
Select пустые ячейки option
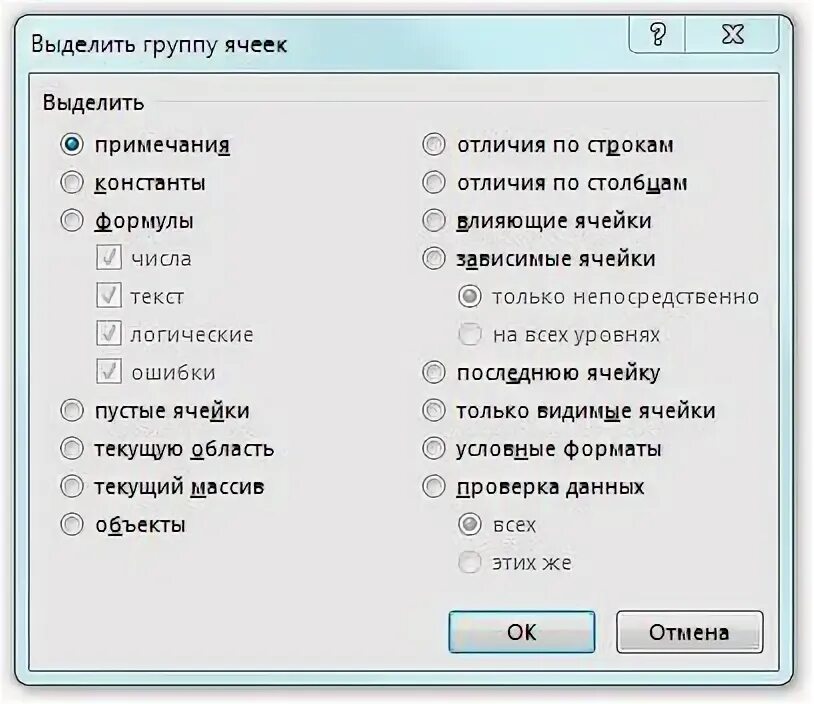point(72,411)
